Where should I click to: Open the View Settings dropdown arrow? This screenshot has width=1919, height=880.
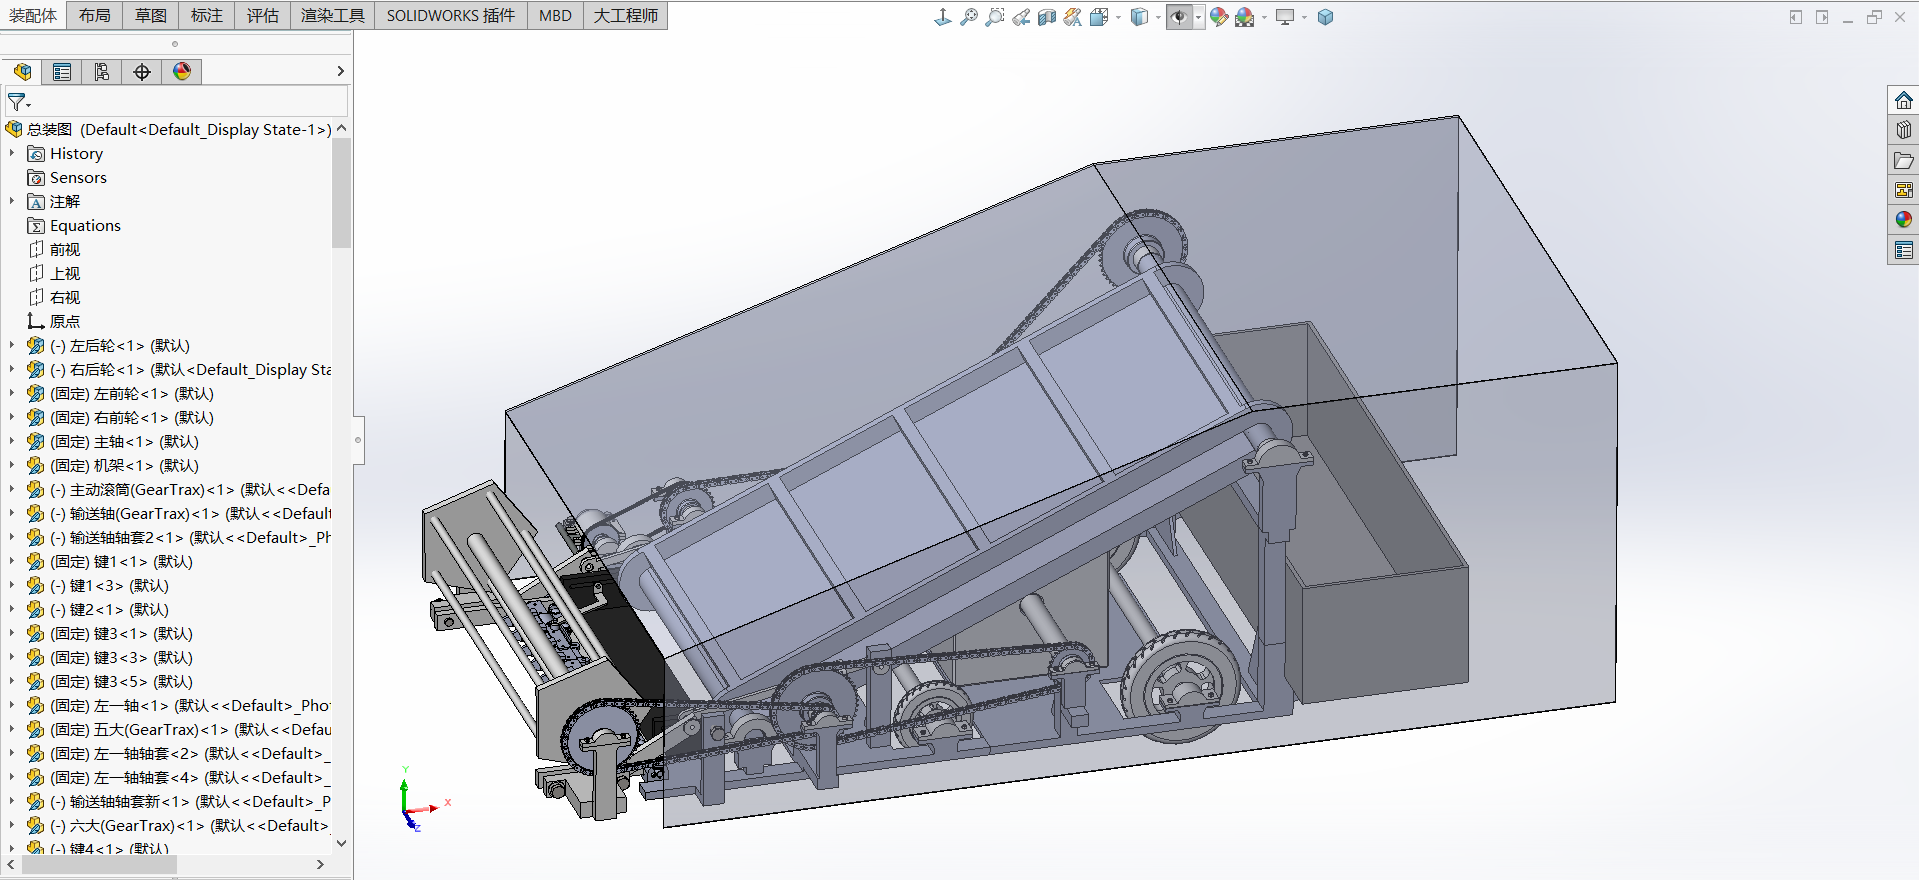(x=1304, y=17)
